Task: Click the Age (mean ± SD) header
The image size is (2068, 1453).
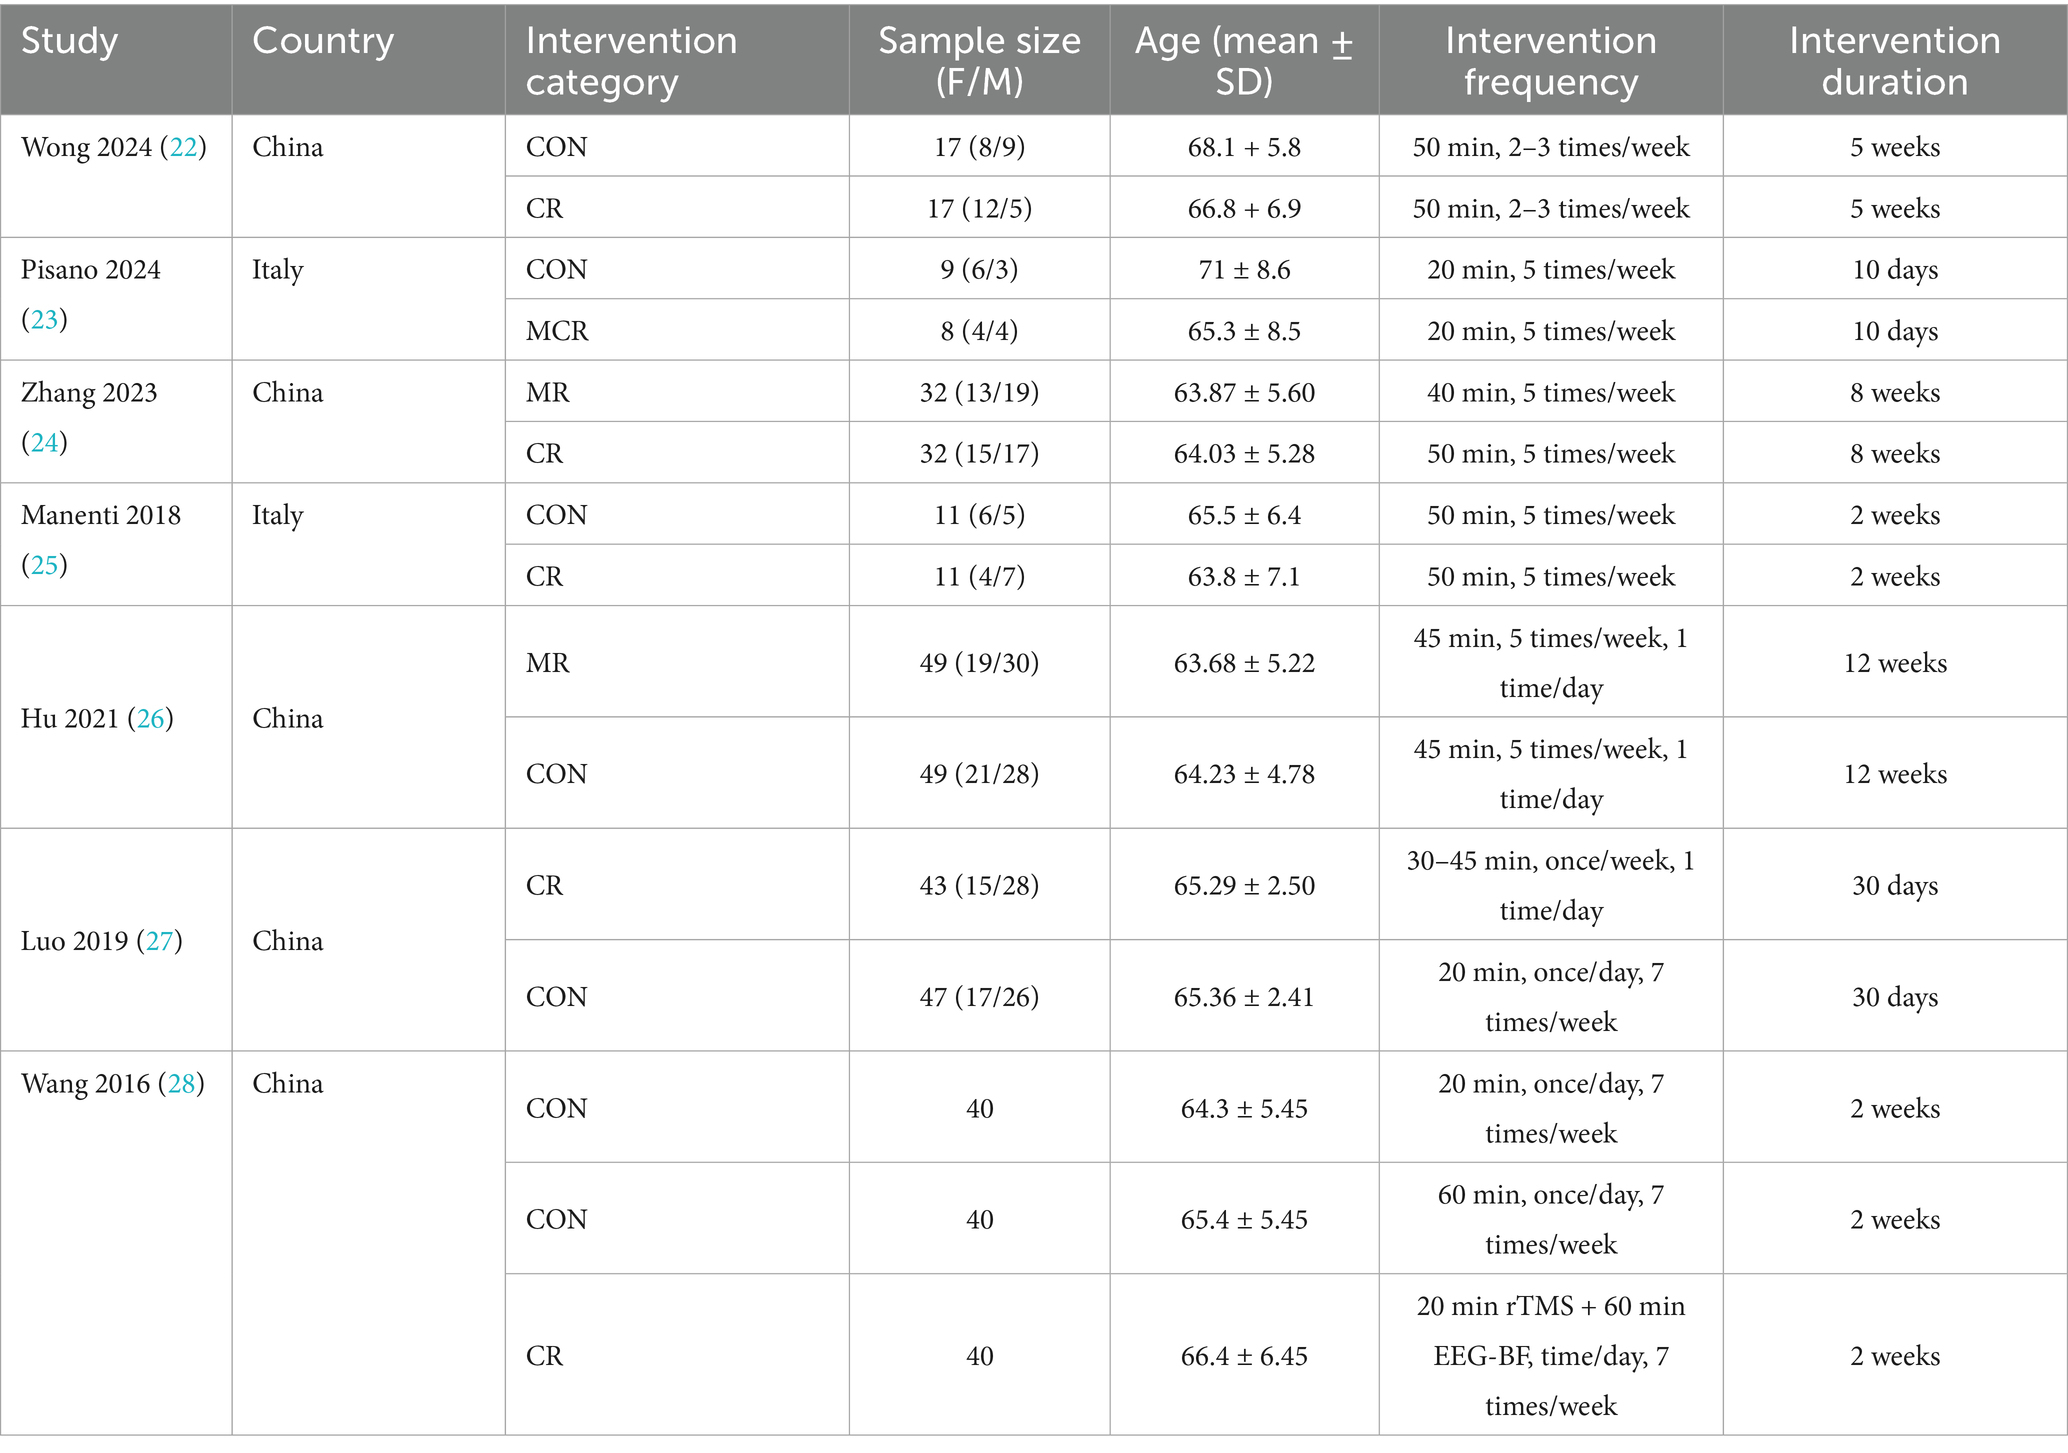Action: point(1243,61)
